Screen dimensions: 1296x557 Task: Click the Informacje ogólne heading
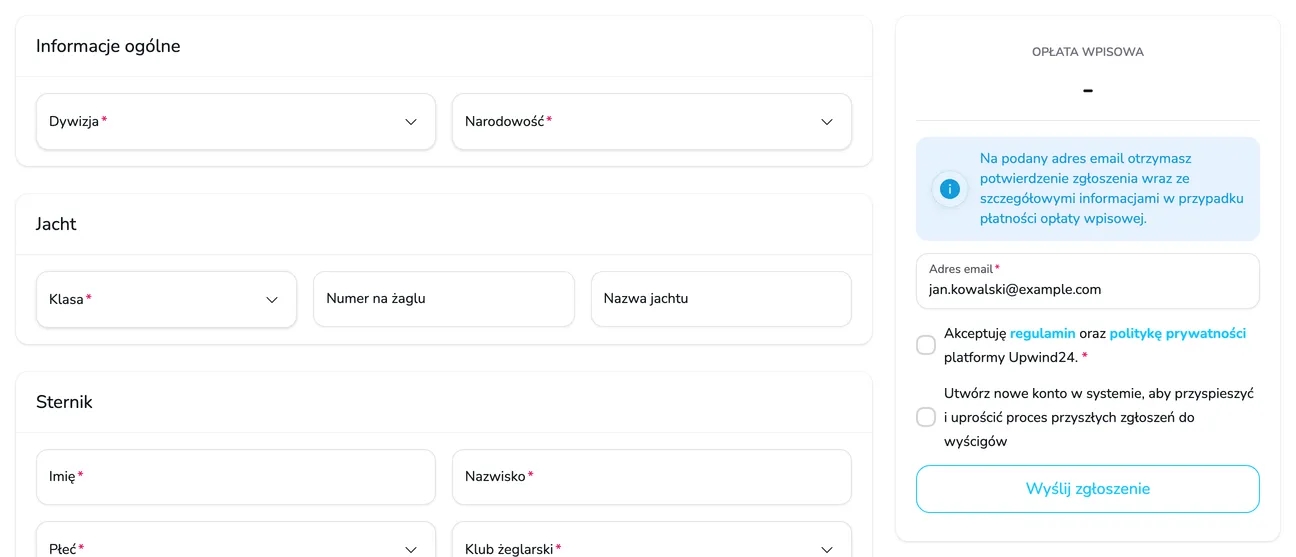[108, 46]
